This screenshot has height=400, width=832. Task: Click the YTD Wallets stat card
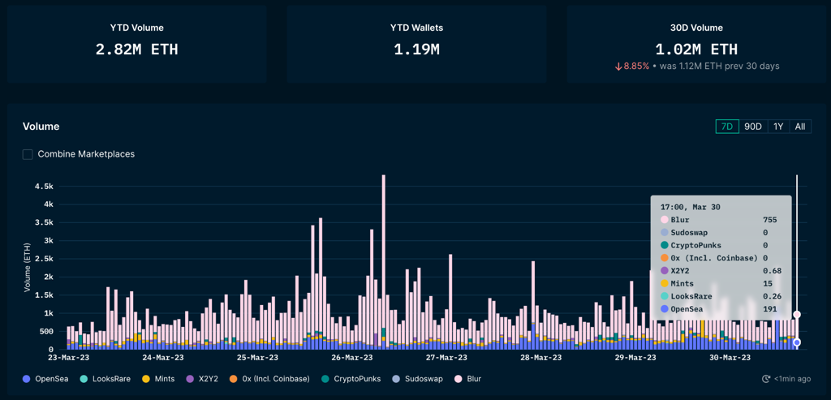coord(416,44)
